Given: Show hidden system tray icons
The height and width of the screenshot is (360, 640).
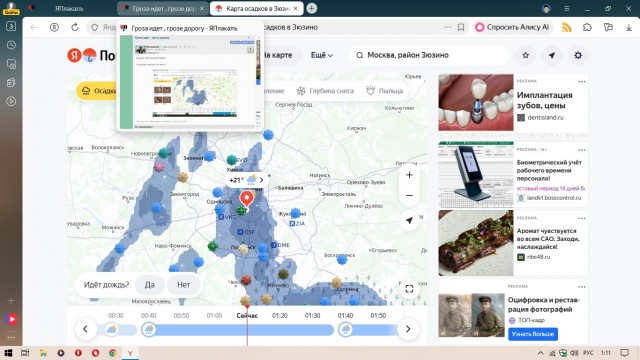Looking at the screenshot, I should tap(541, 353).
